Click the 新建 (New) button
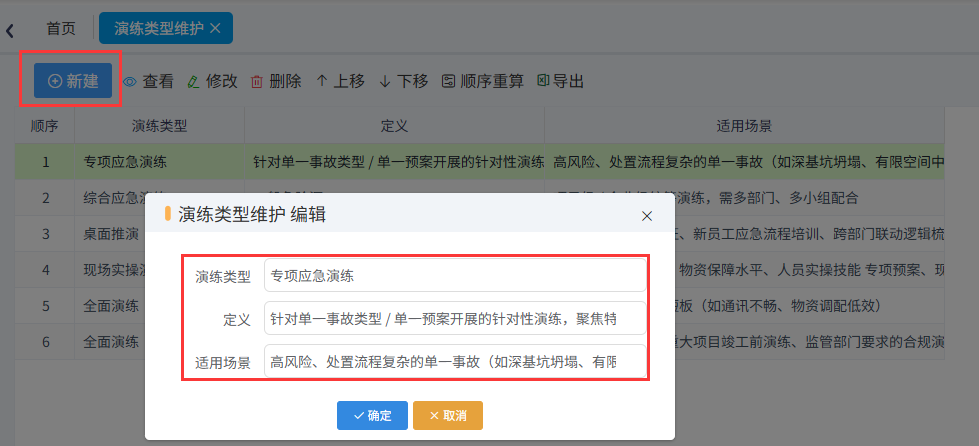This screenshot has width=979, height=446. pyautogui.click(x=73, y=81)
